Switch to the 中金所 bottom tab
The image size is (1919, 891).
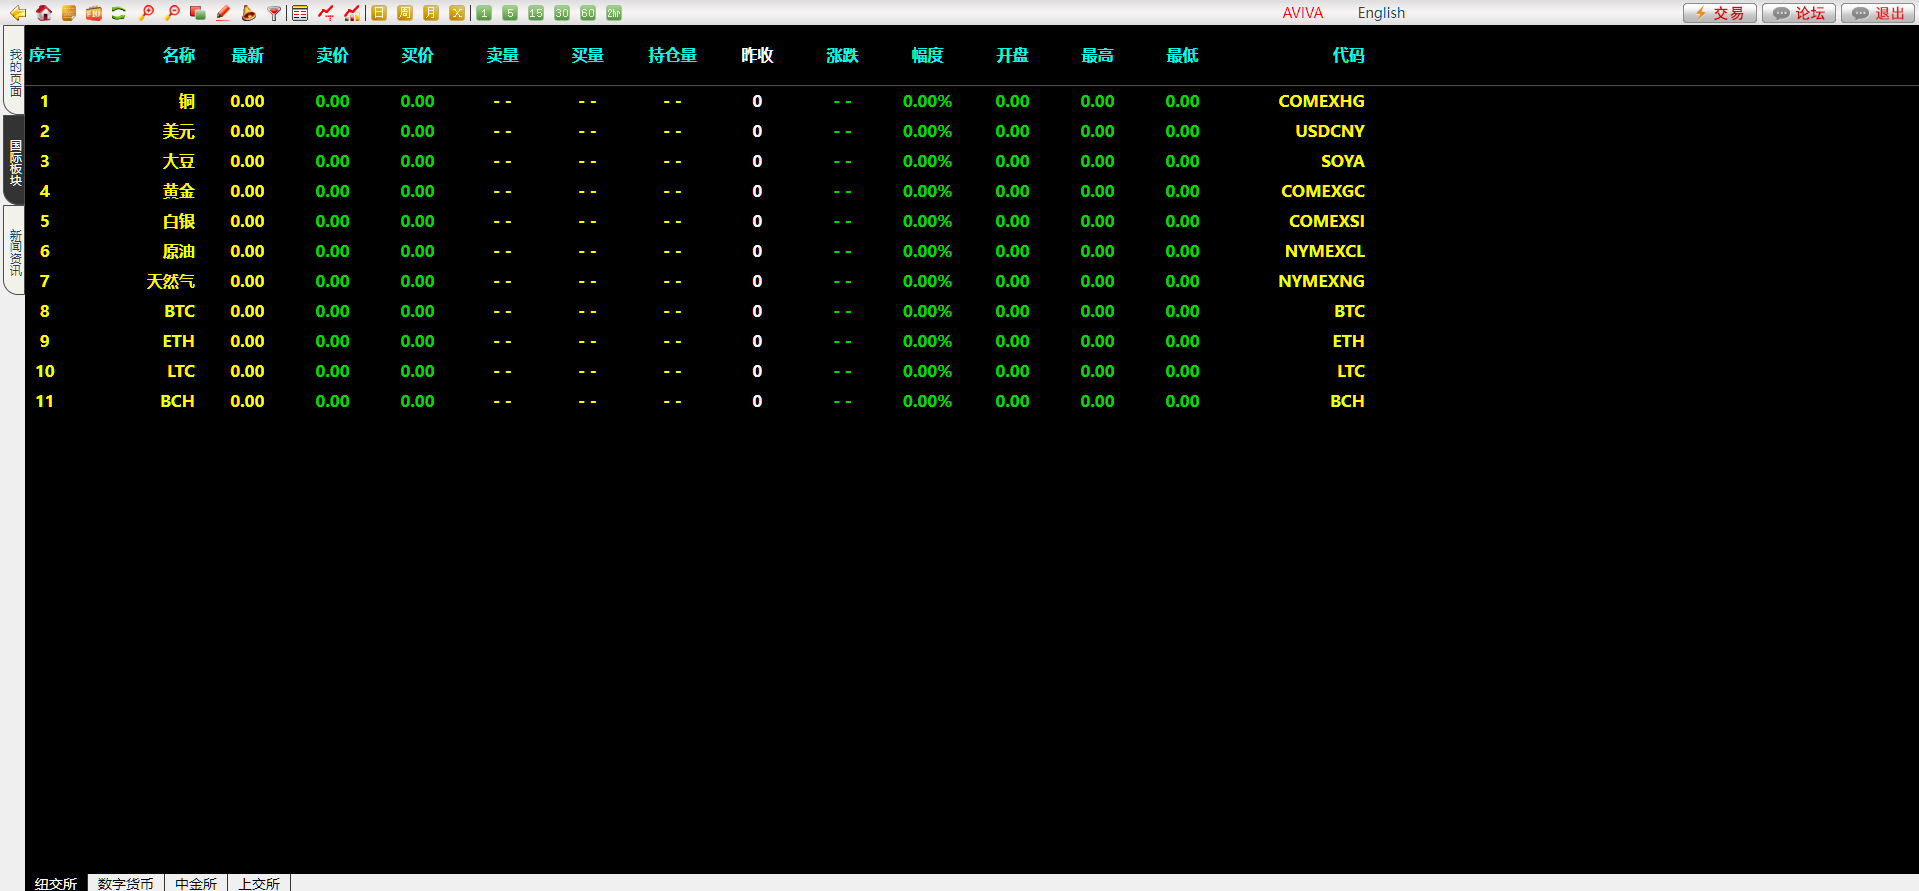(x=196, y=883)
